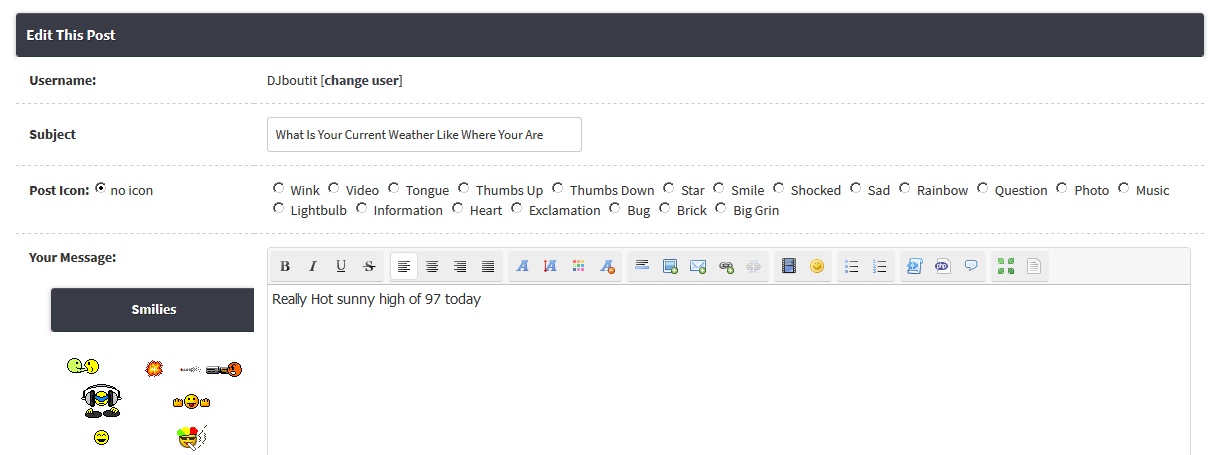1210x455 pixels.
Task: Insert a code block
Action: point(914,266)
